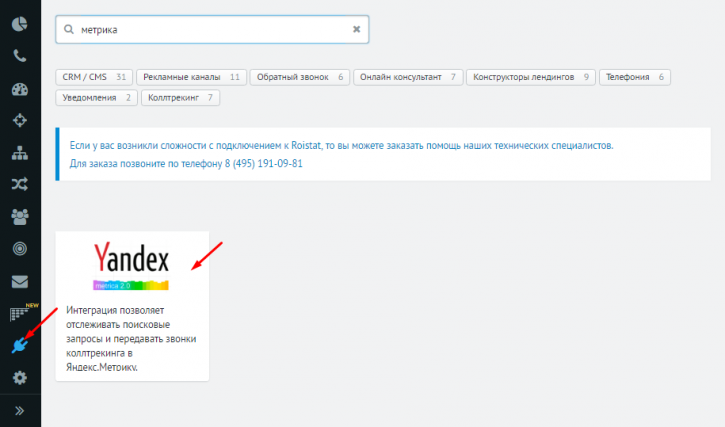Click the crosshair target sidebar icon

coord(19,121)
